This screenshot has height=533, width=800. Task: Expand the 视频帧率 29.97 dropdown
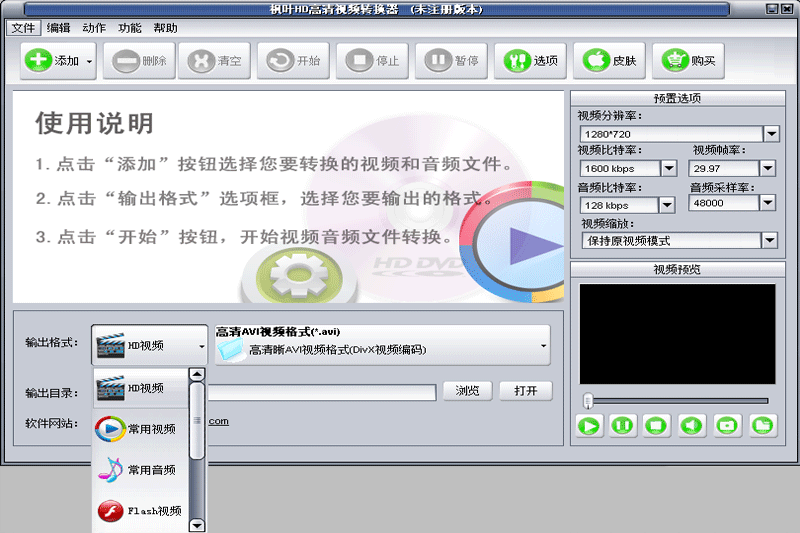[x=767, y=168]
